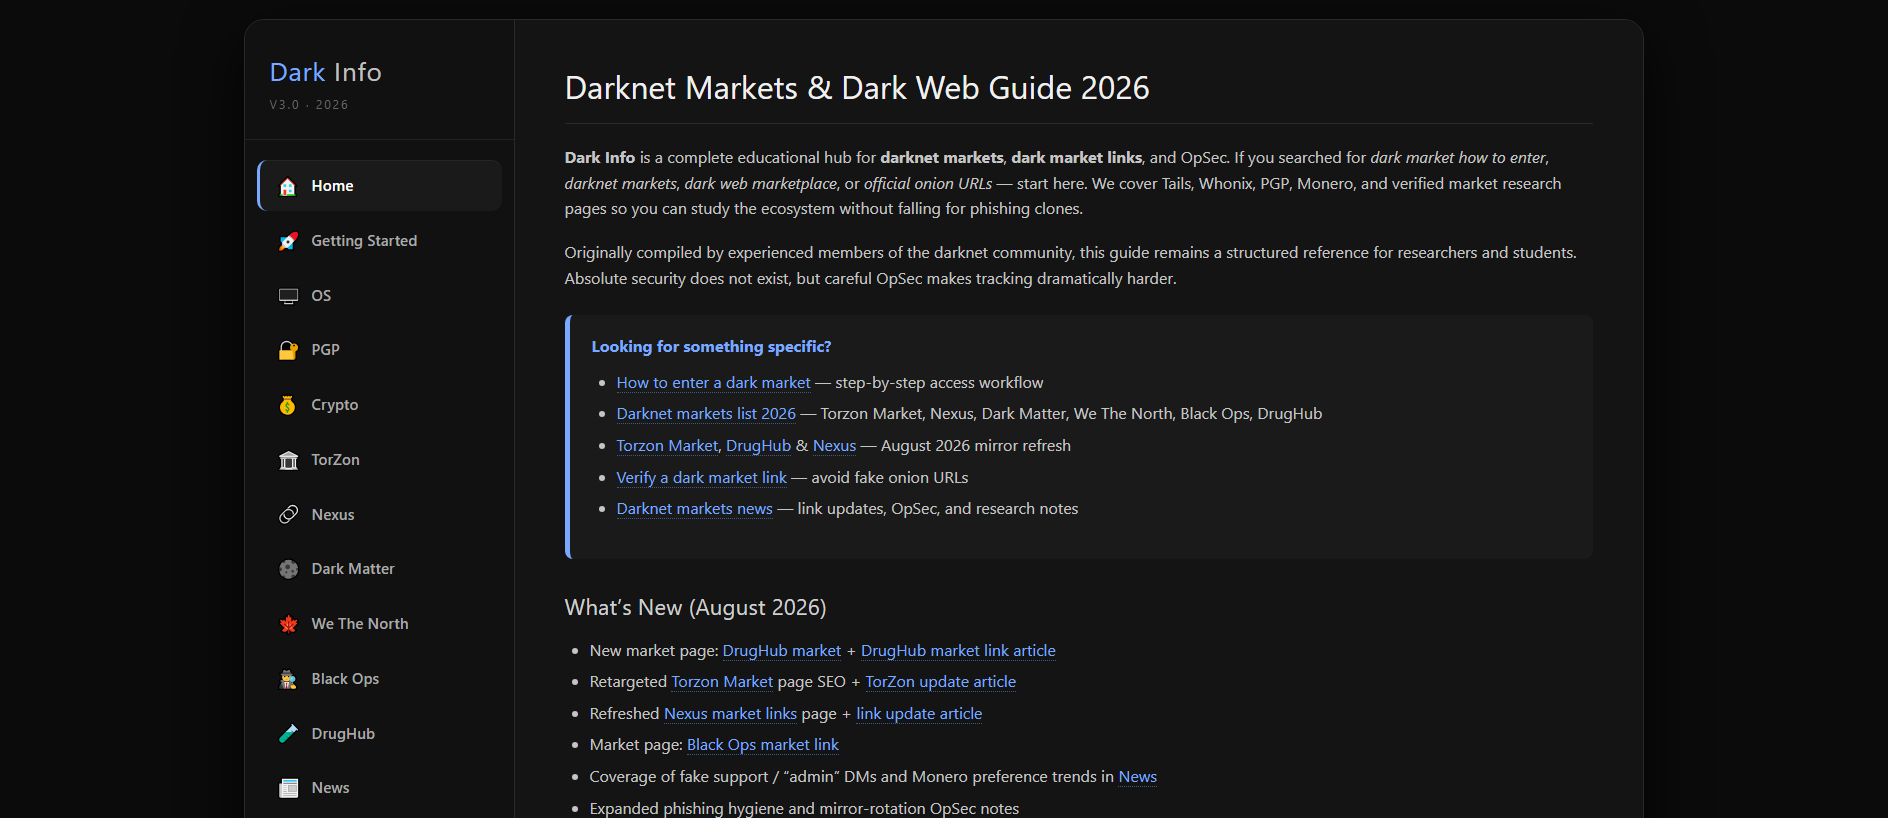
Task: Click 'Torzon Market' link in Retargeted line
Action: click(x=722, y=681)
